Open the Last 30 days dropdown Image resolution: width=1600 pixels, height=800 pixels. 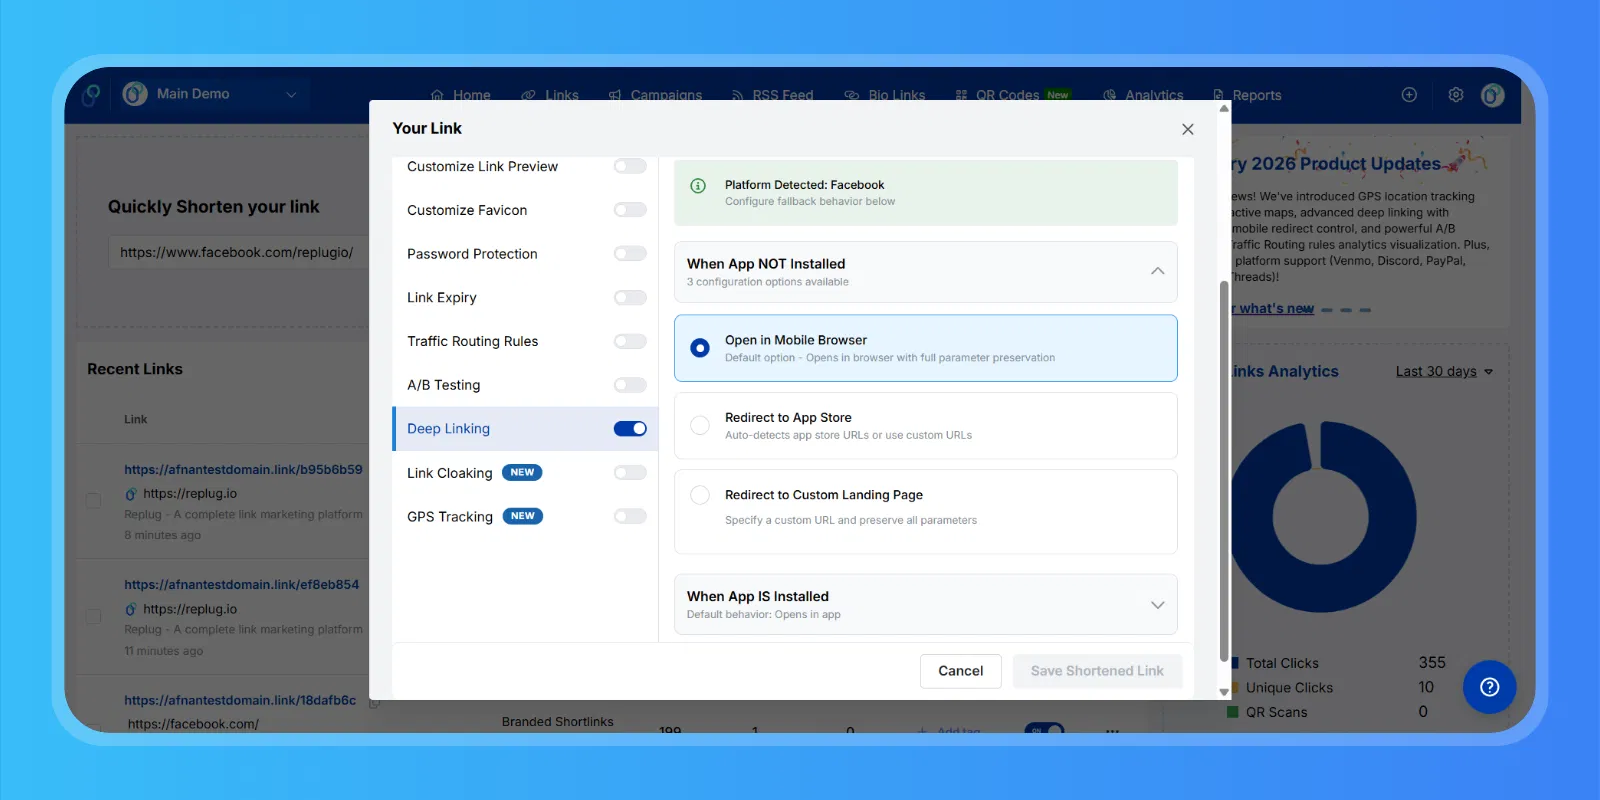coord(1444,372)
